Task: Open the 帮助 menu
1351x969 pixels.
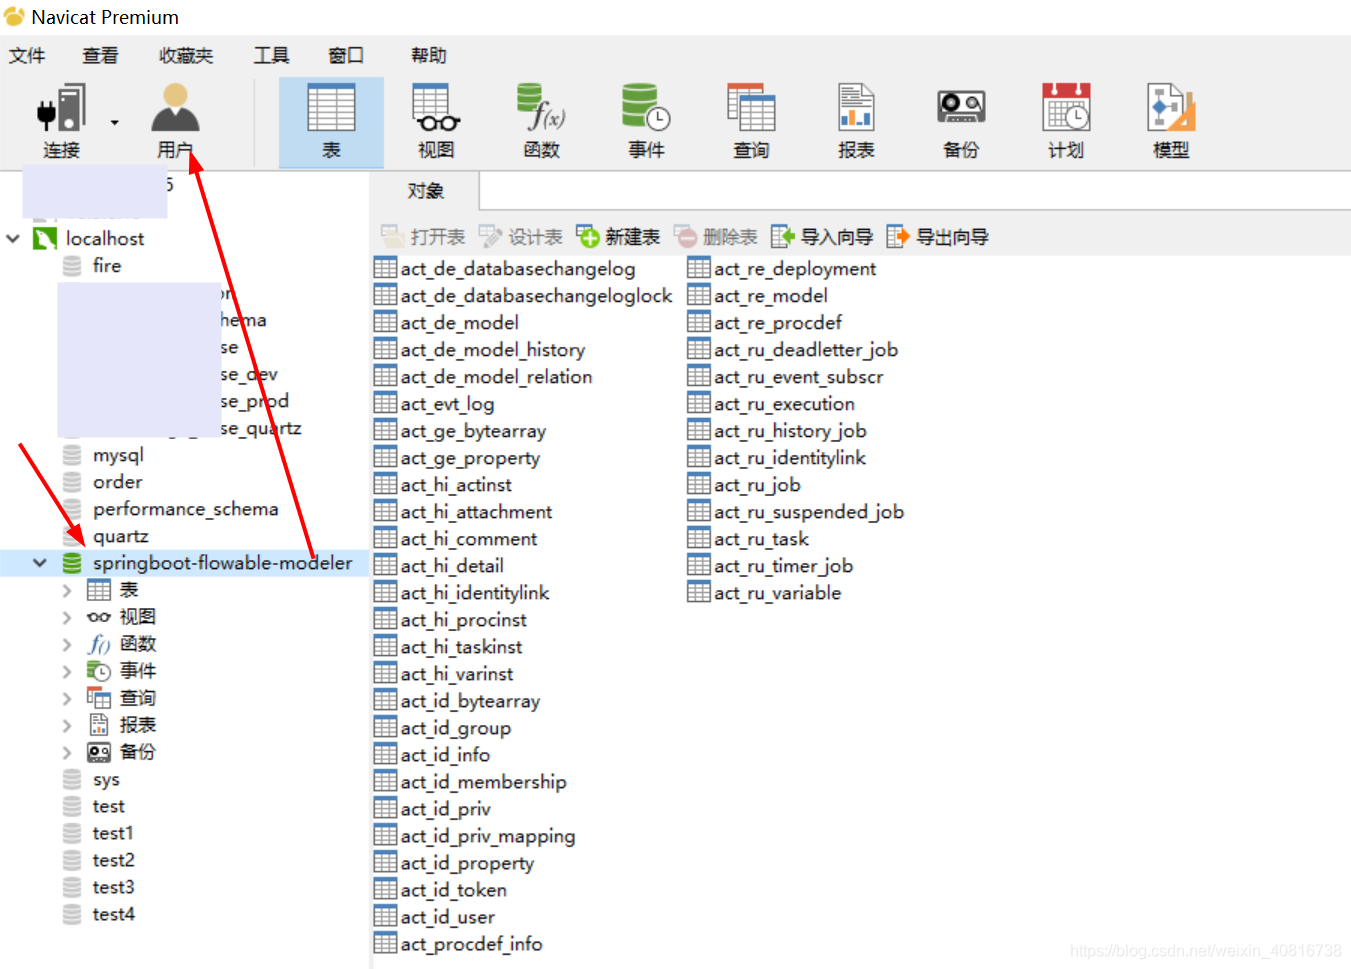Action: click(x=429, y=56)
